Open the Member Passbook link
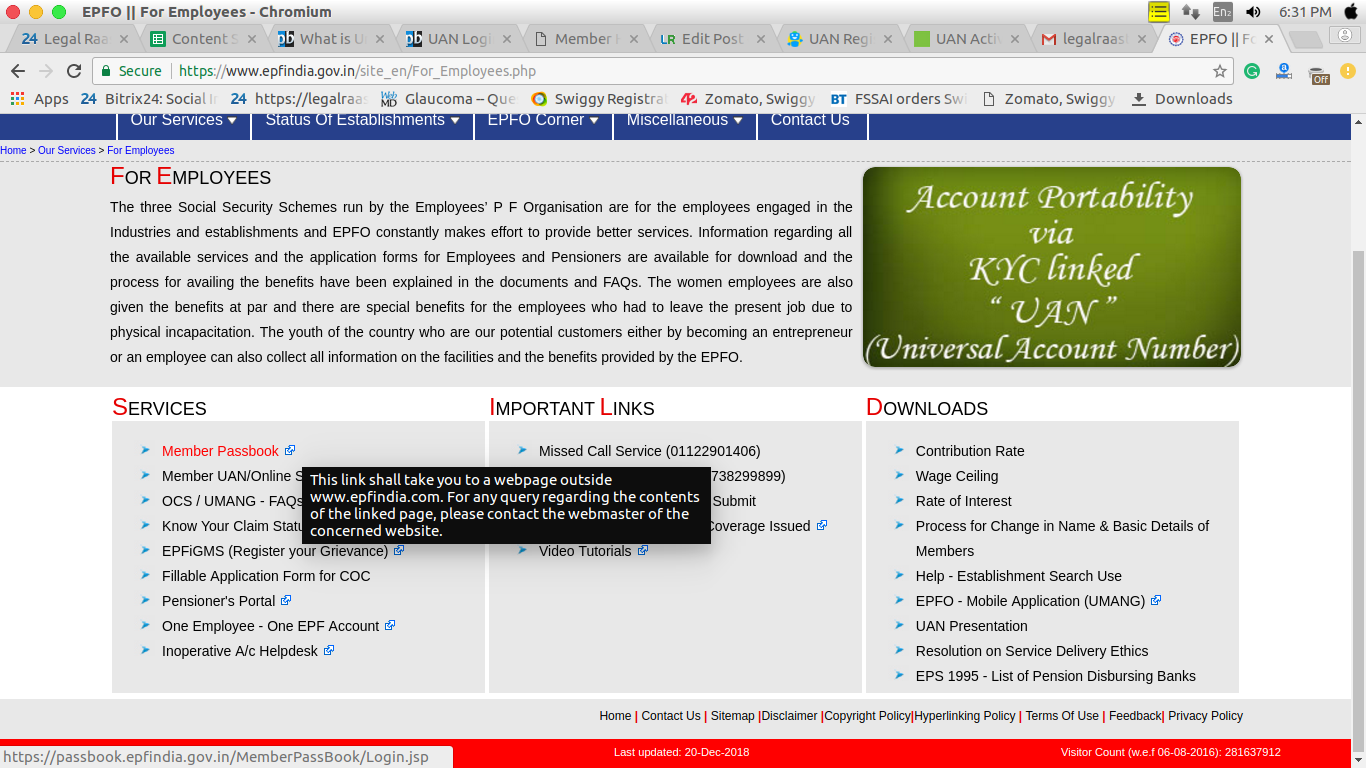The width and height of the screenshot is (1366, 768). tap(220, 451)
